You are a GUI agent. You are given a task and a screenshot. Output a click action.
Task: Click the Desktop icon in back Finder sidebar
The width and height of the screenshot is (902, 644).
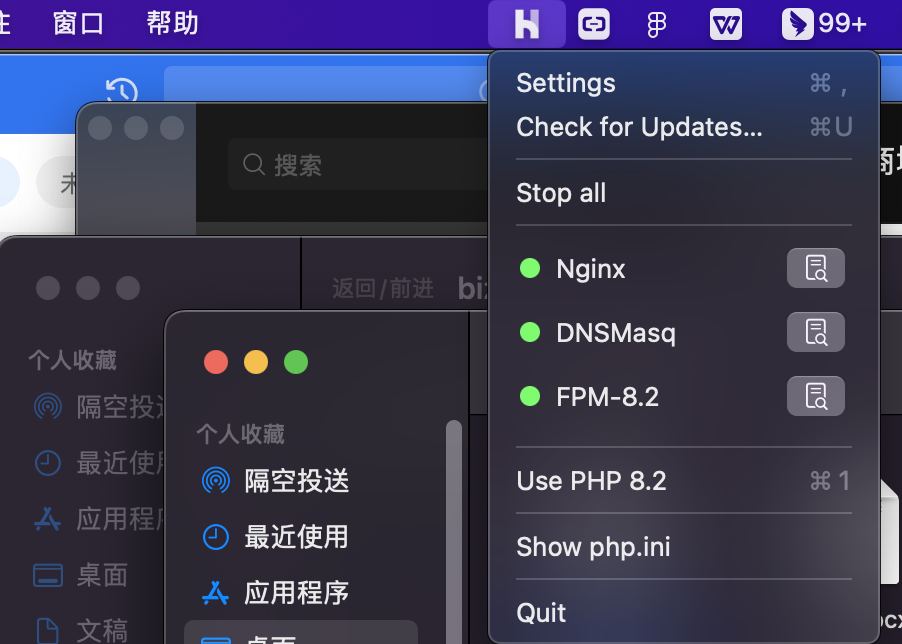48,575
